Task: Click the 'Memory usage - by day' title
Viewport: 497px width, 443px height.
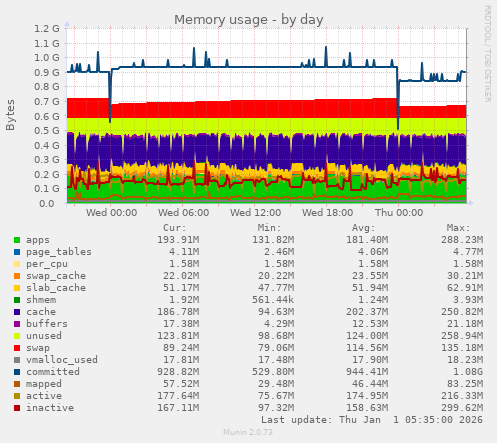Action: [x=249, y=20]
